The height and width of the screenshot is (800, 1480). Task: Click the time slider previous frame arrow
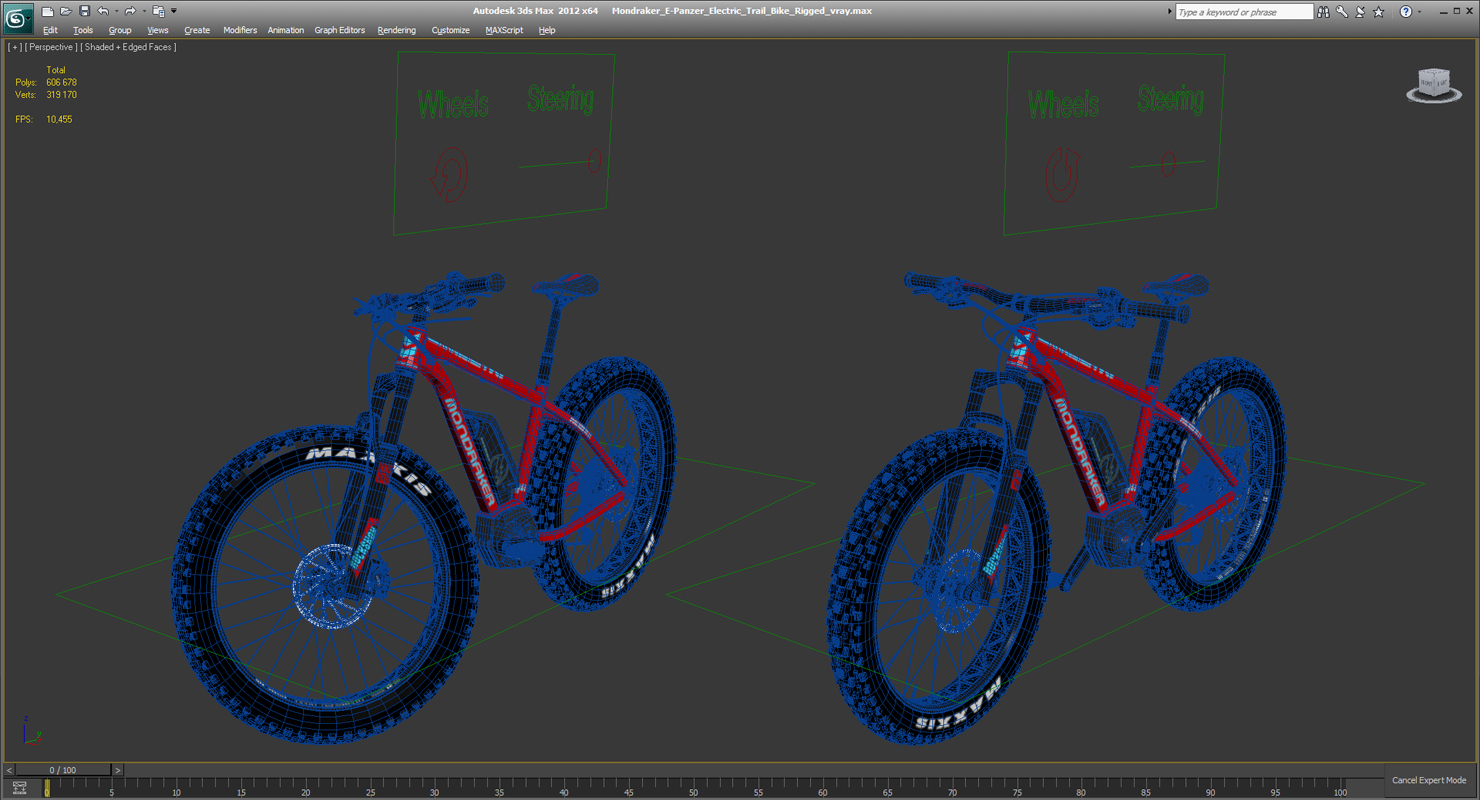click(9, 770)
